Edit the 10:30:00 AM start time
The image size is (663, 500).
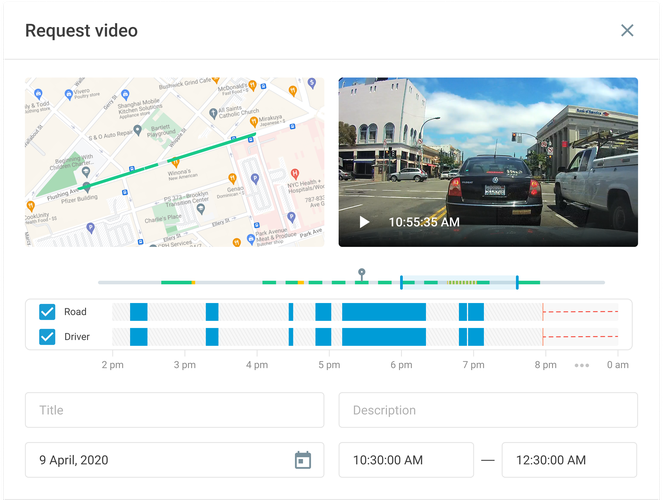[x=406, y=460]
